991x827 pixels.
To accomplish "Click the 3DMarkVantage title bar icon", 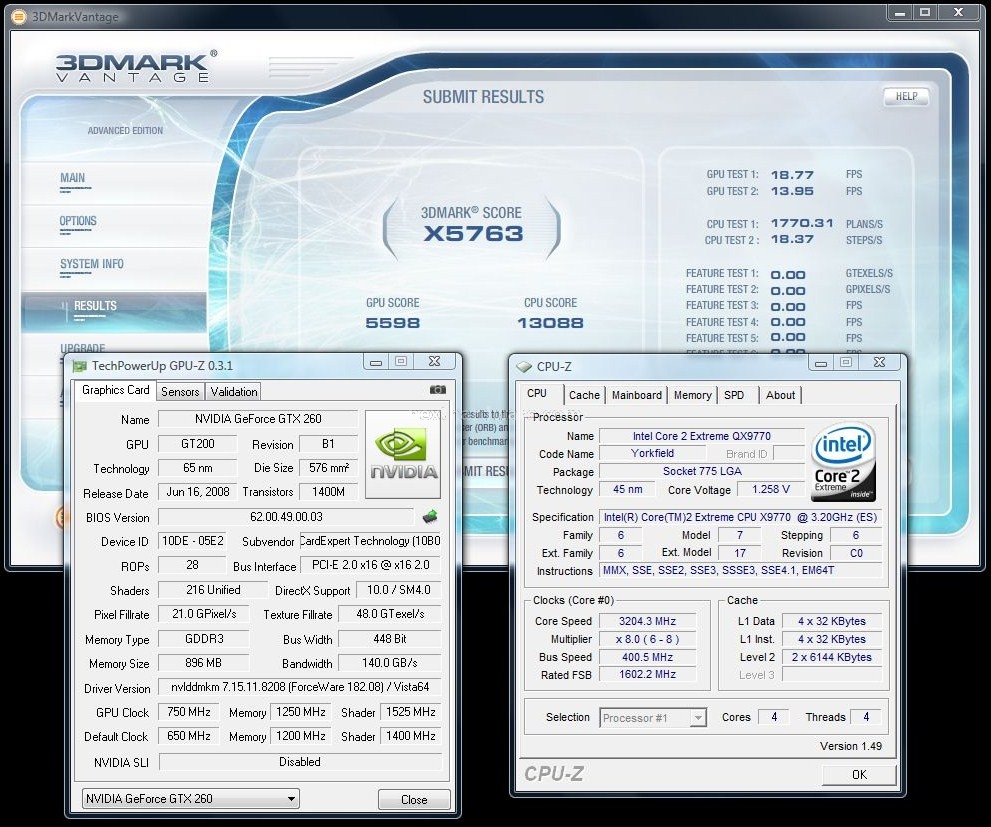I will click(20, 16).
